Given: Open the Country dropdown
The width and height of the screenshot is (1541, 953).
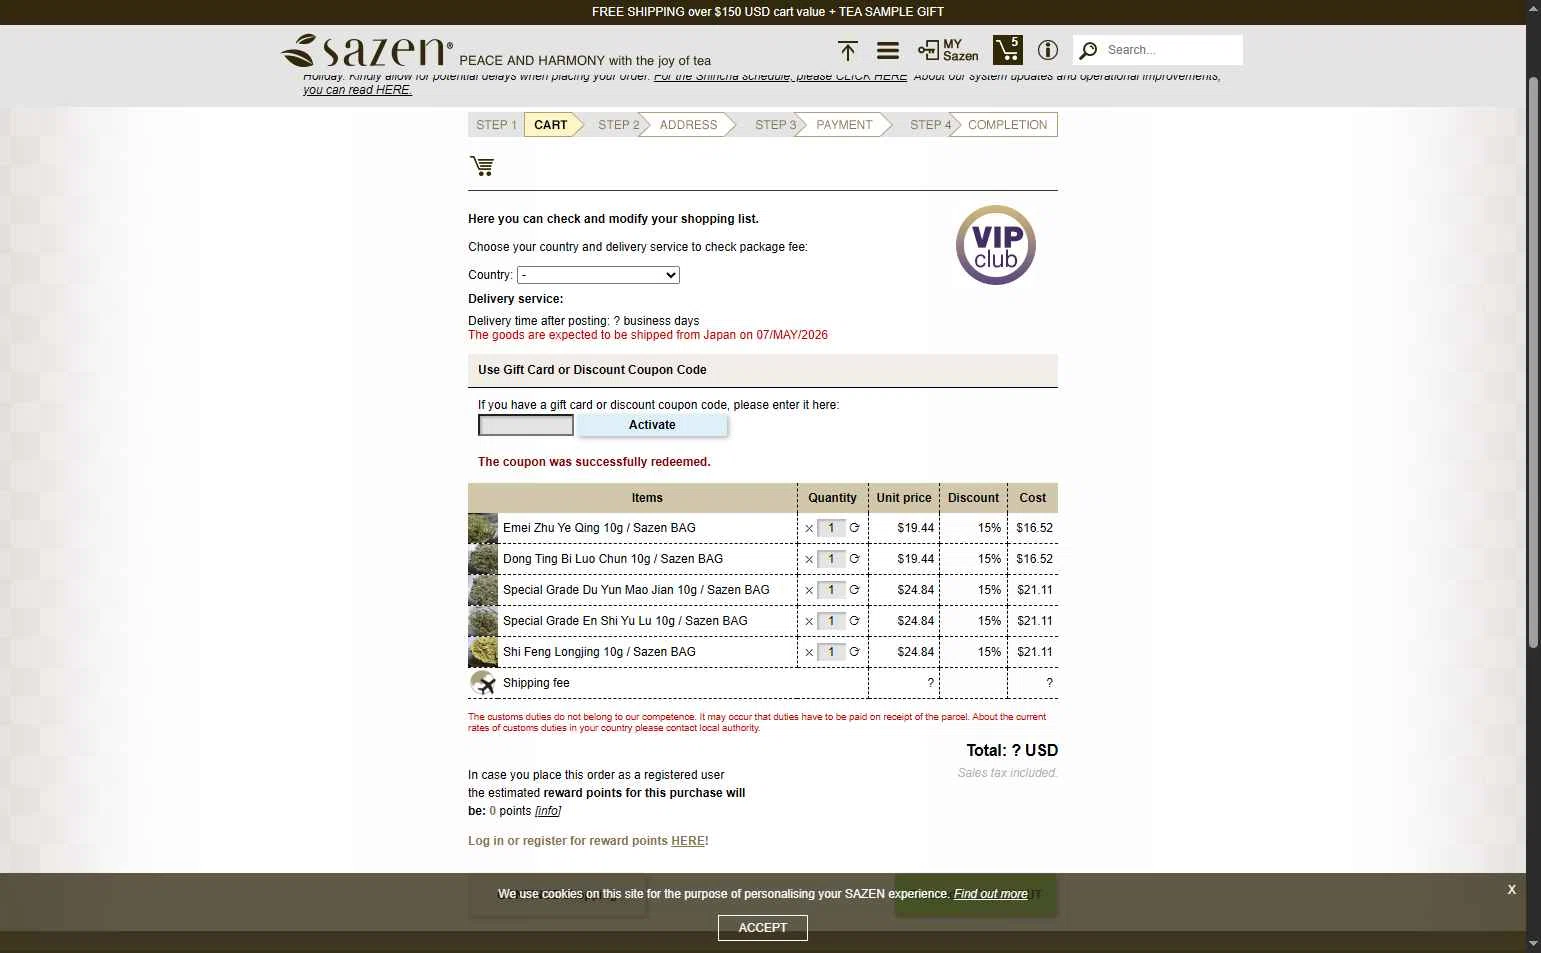Looking at the screenshot, I should [598, 275].
